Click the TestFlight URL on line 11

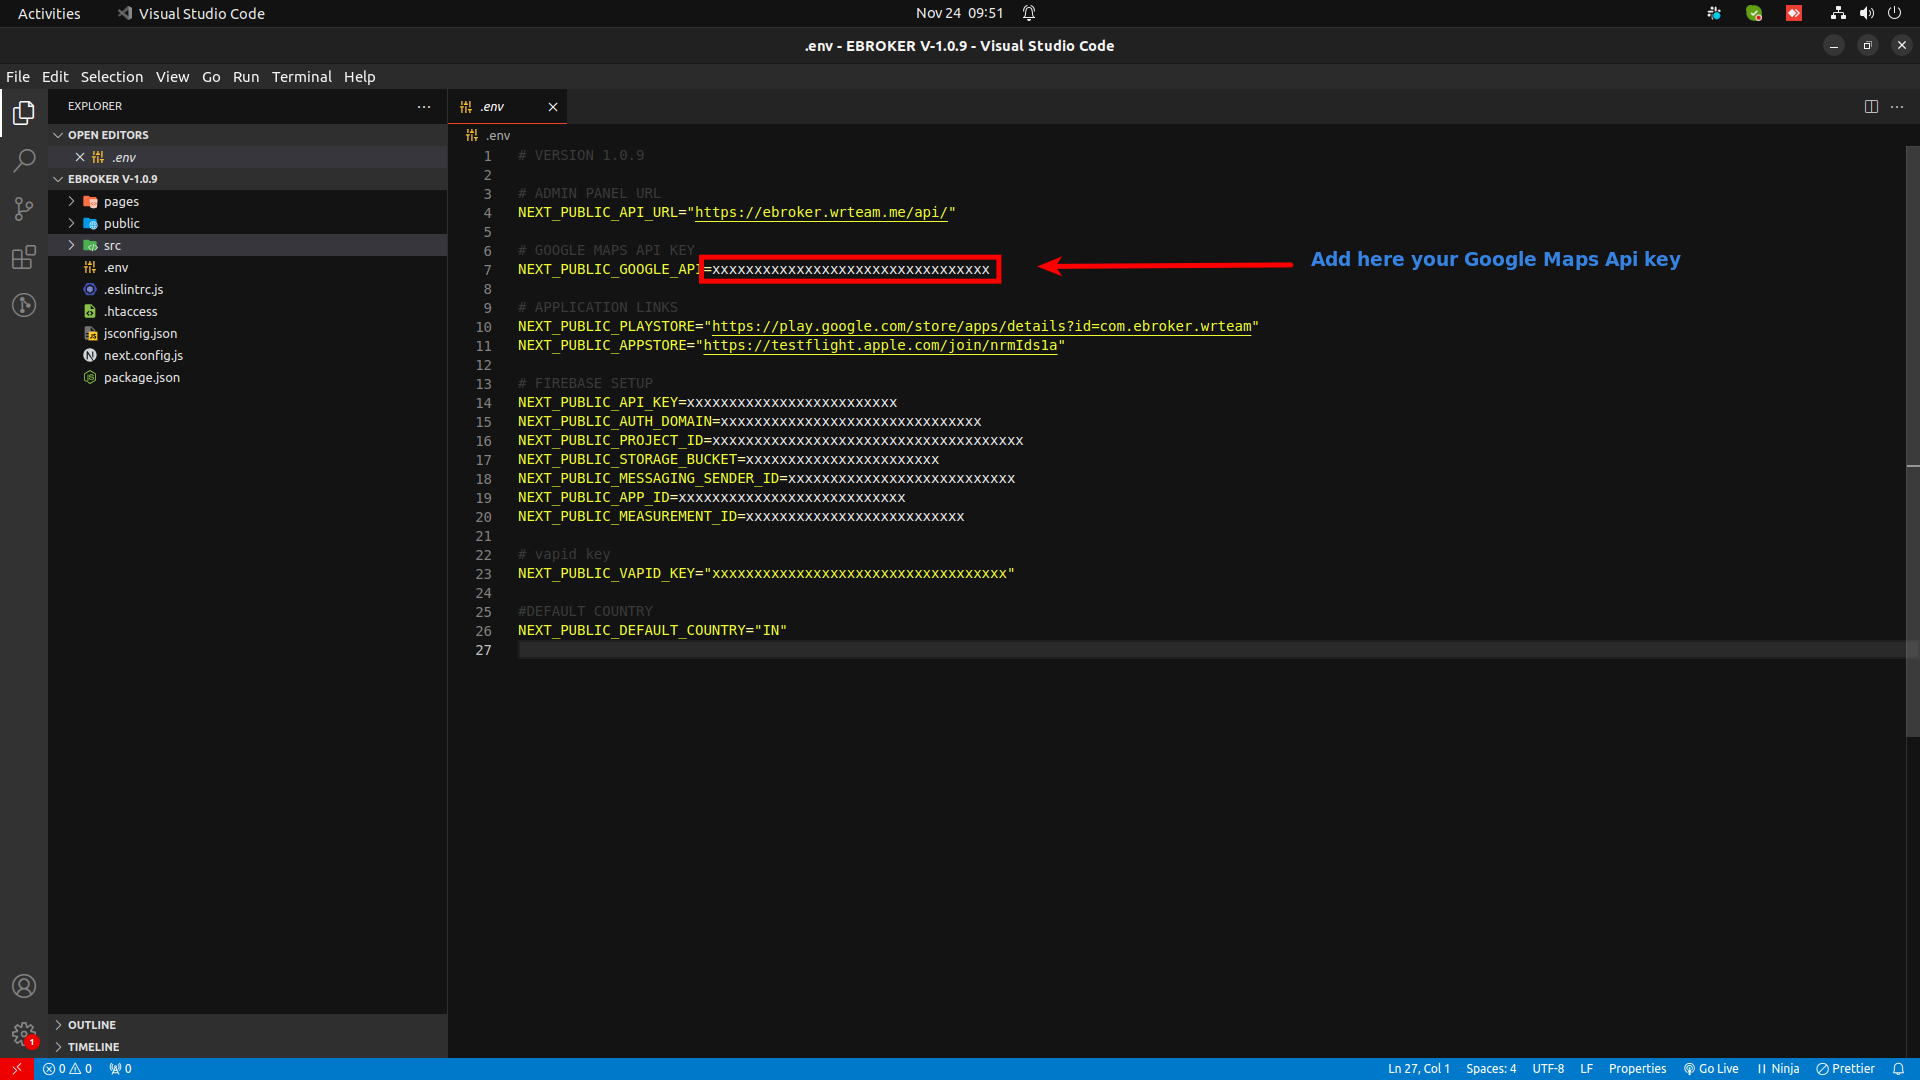880,345
